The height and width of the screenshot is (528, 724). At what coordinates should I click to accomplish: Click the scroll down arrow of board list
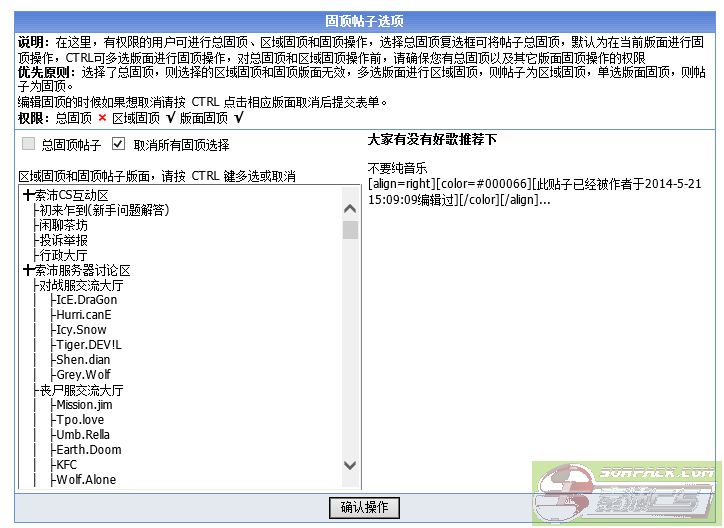(350, 465)
